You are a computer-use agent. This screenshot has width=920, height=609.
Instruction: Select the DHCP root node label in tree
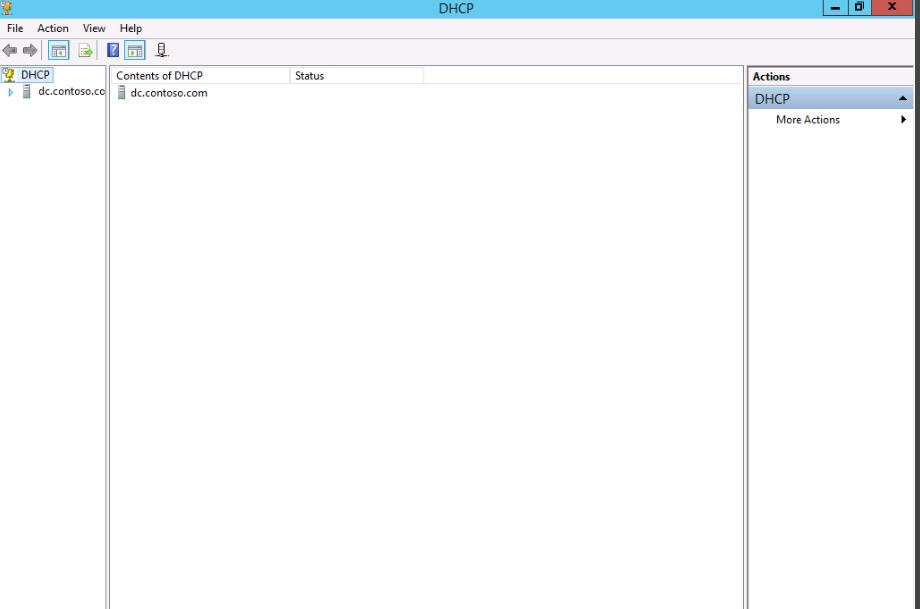[35, 75]
